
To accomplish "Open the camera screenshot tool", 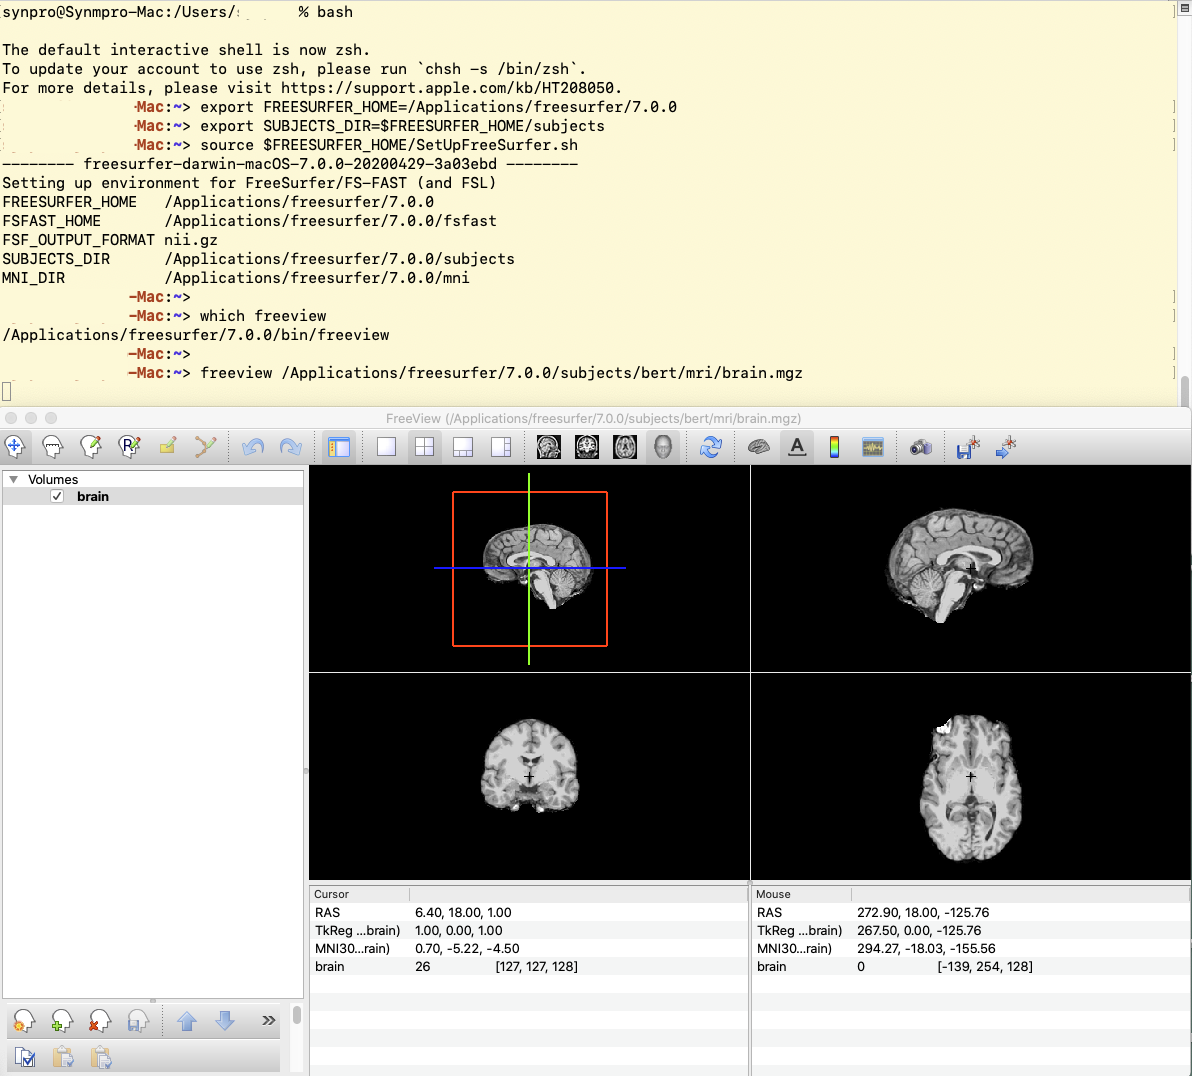I will point(920,447).
